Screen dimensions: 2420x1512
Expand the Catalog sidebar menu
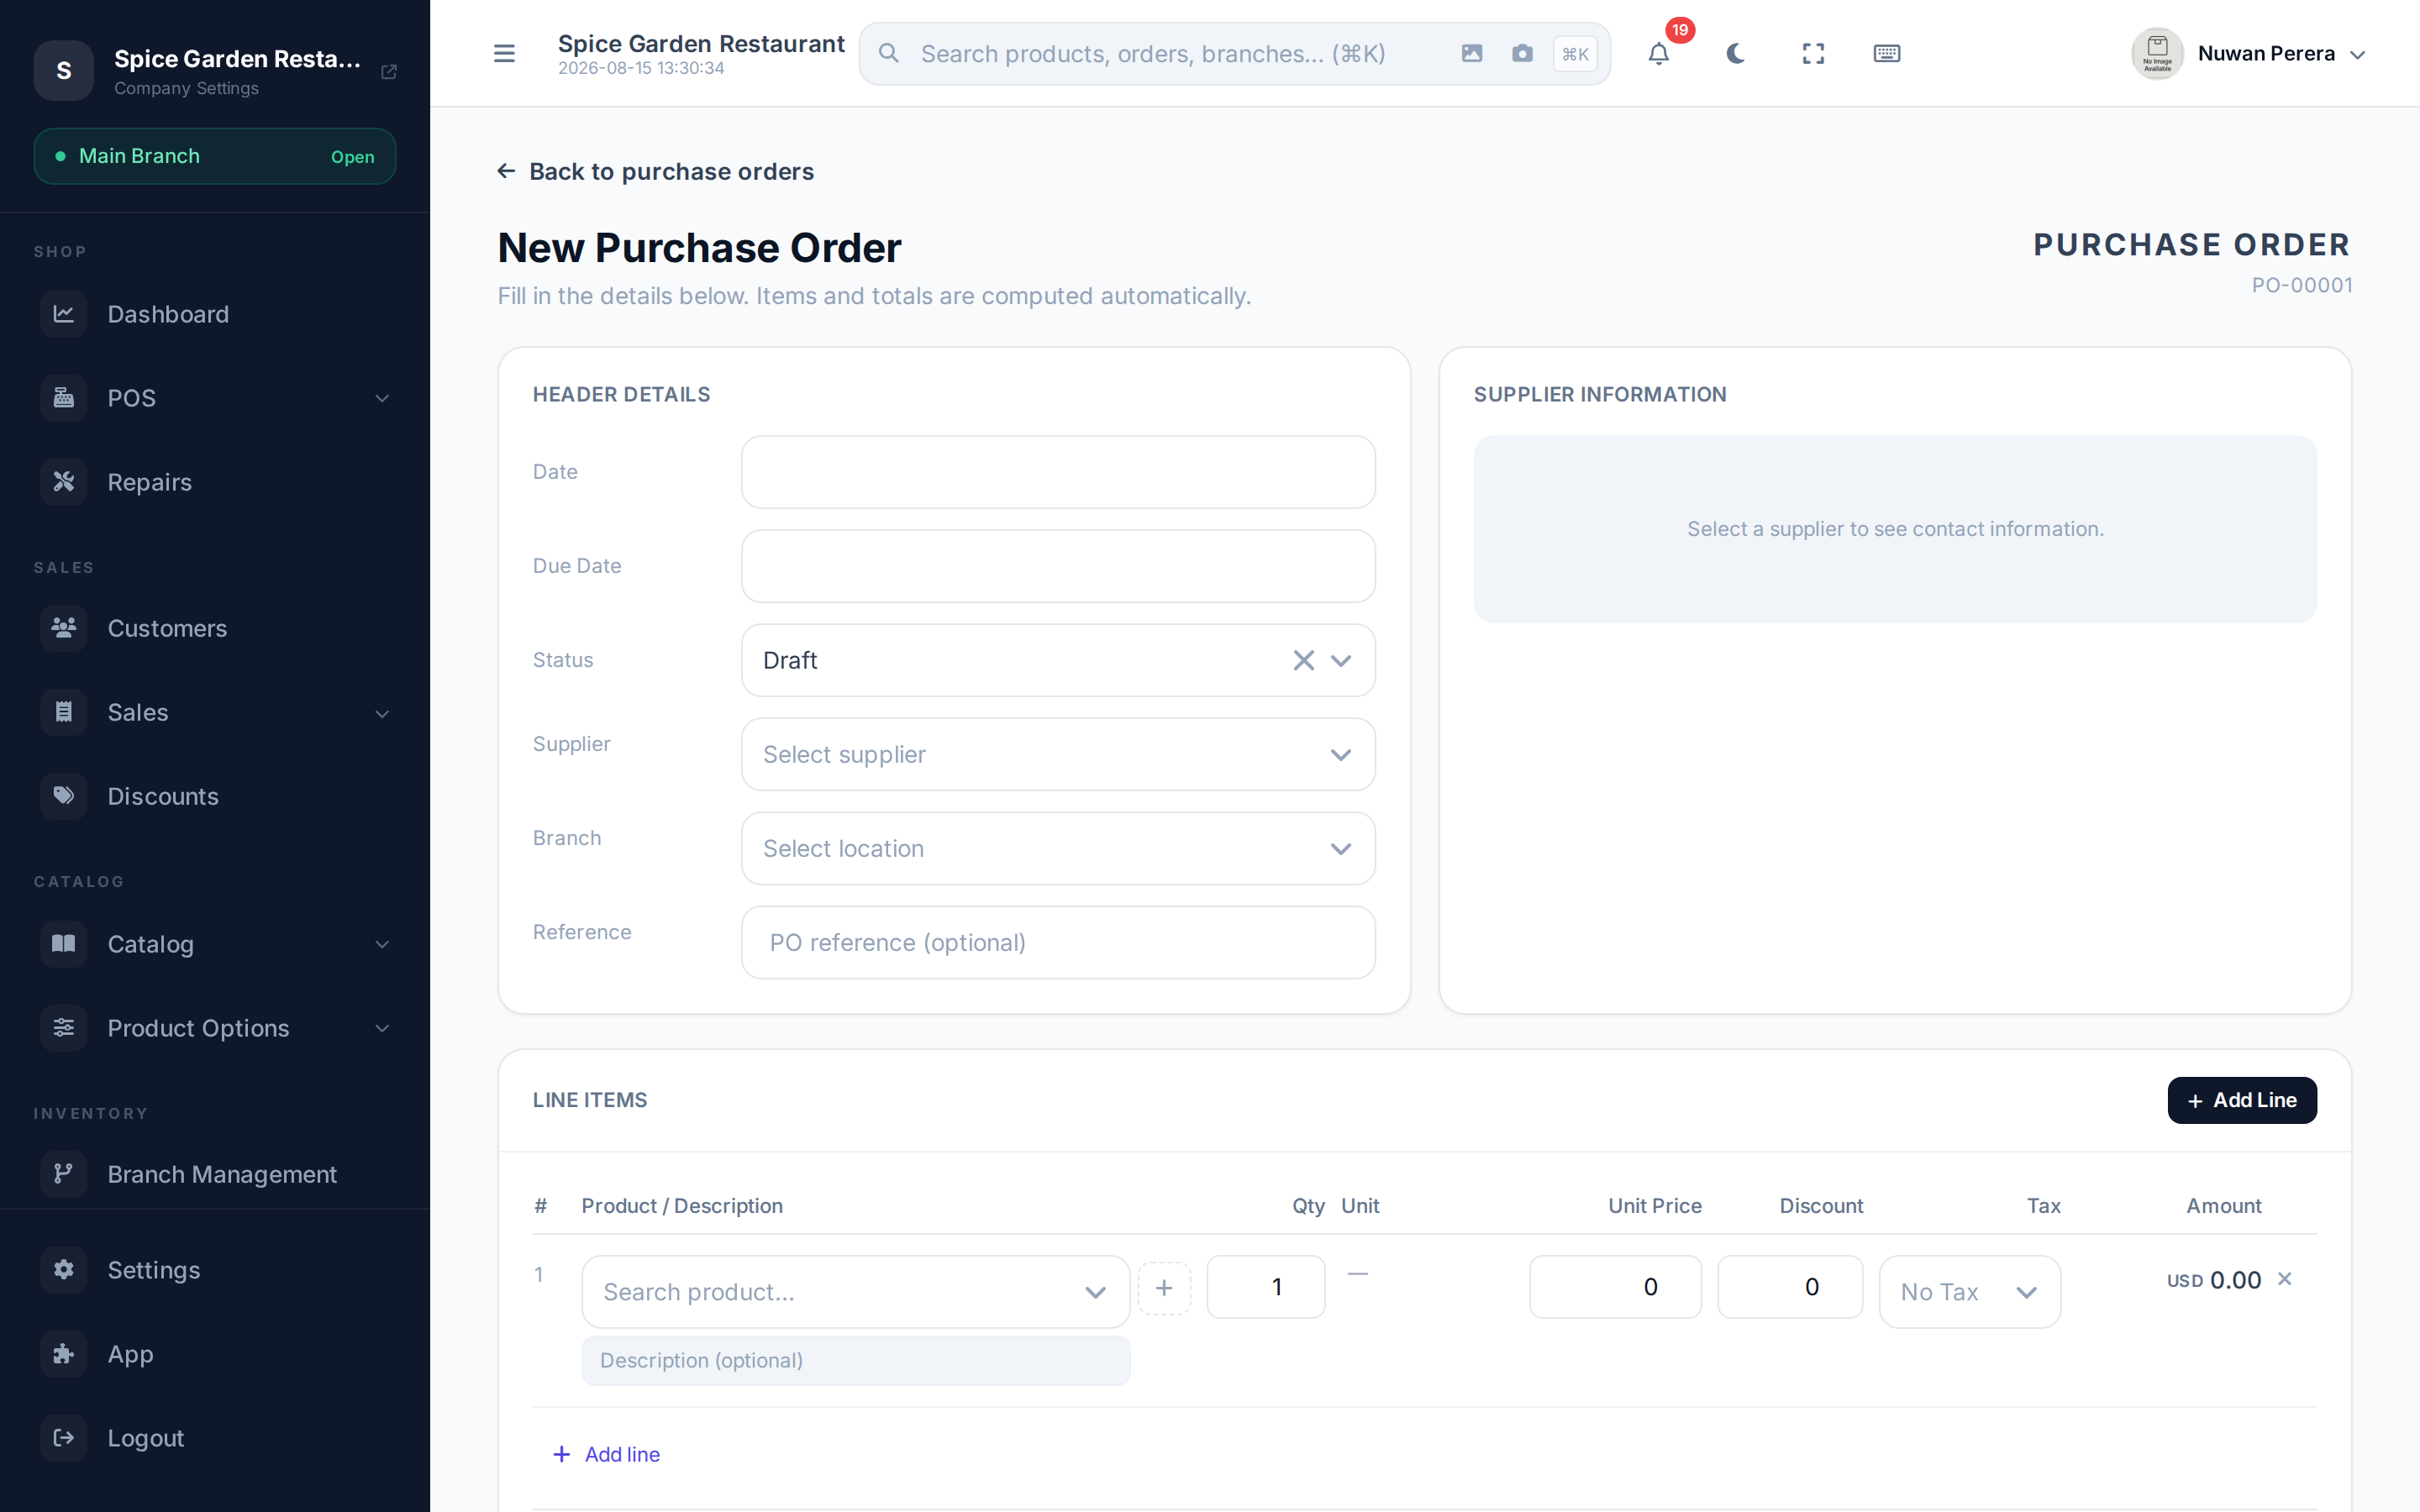[215, 944]
